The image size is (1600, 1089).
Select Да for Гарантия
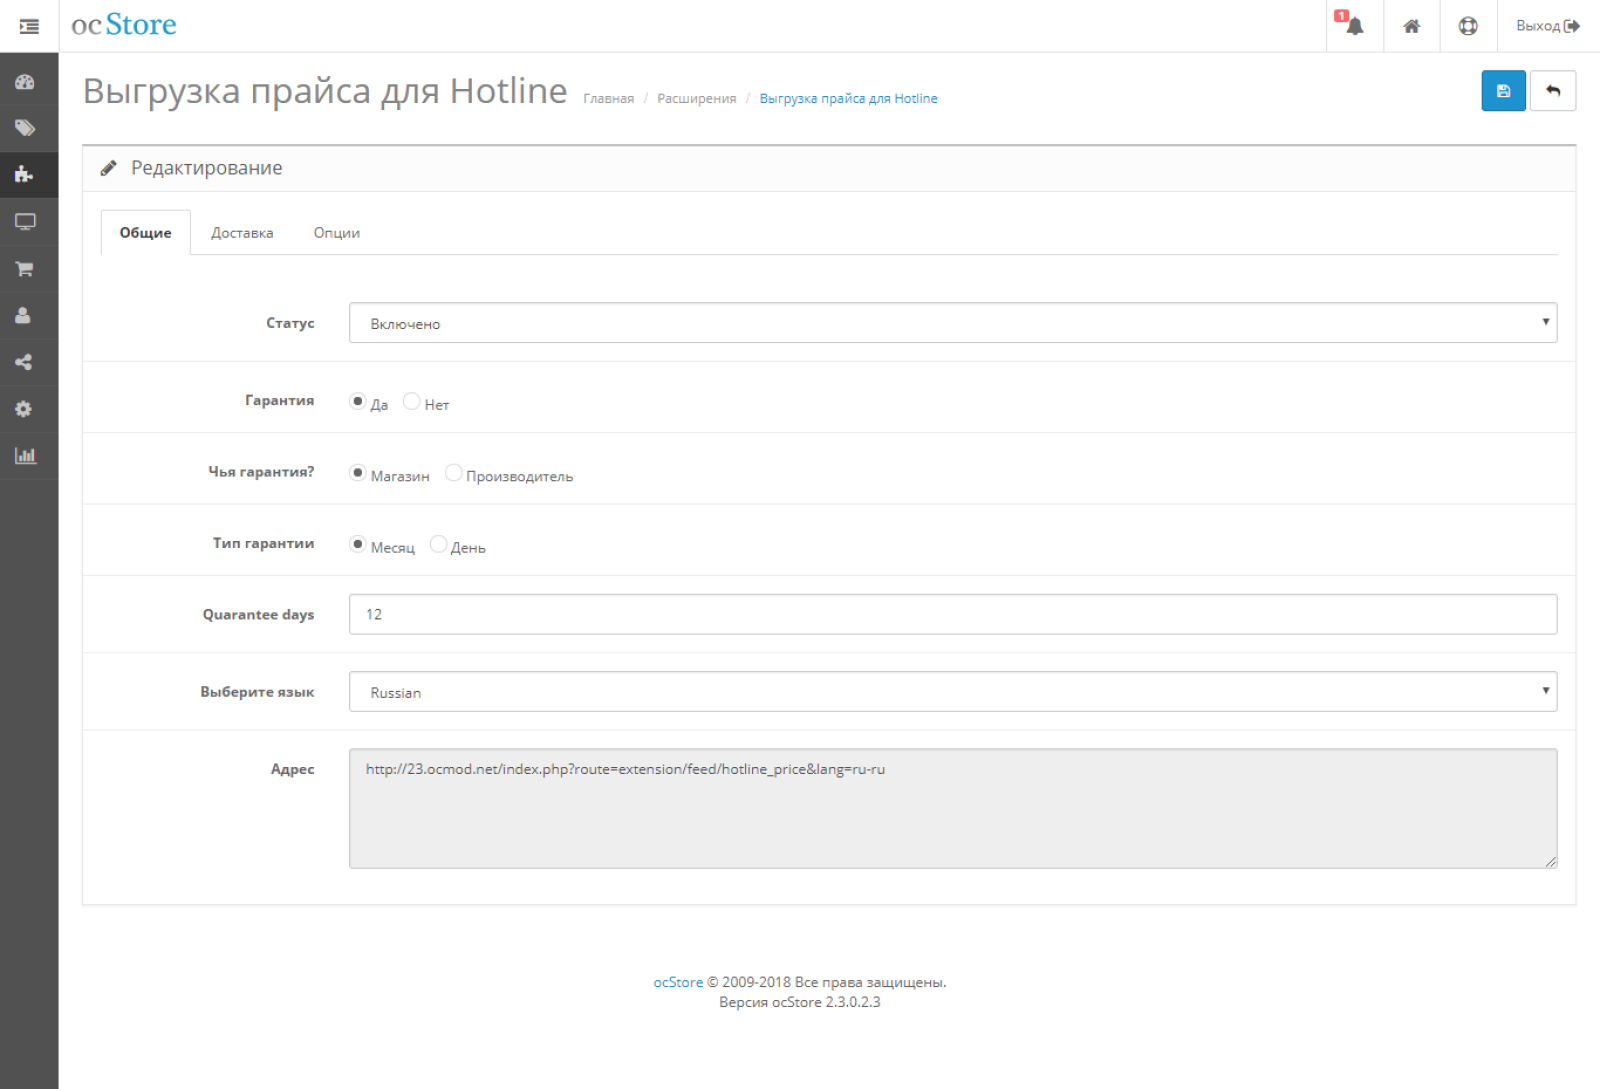[357, 401]
